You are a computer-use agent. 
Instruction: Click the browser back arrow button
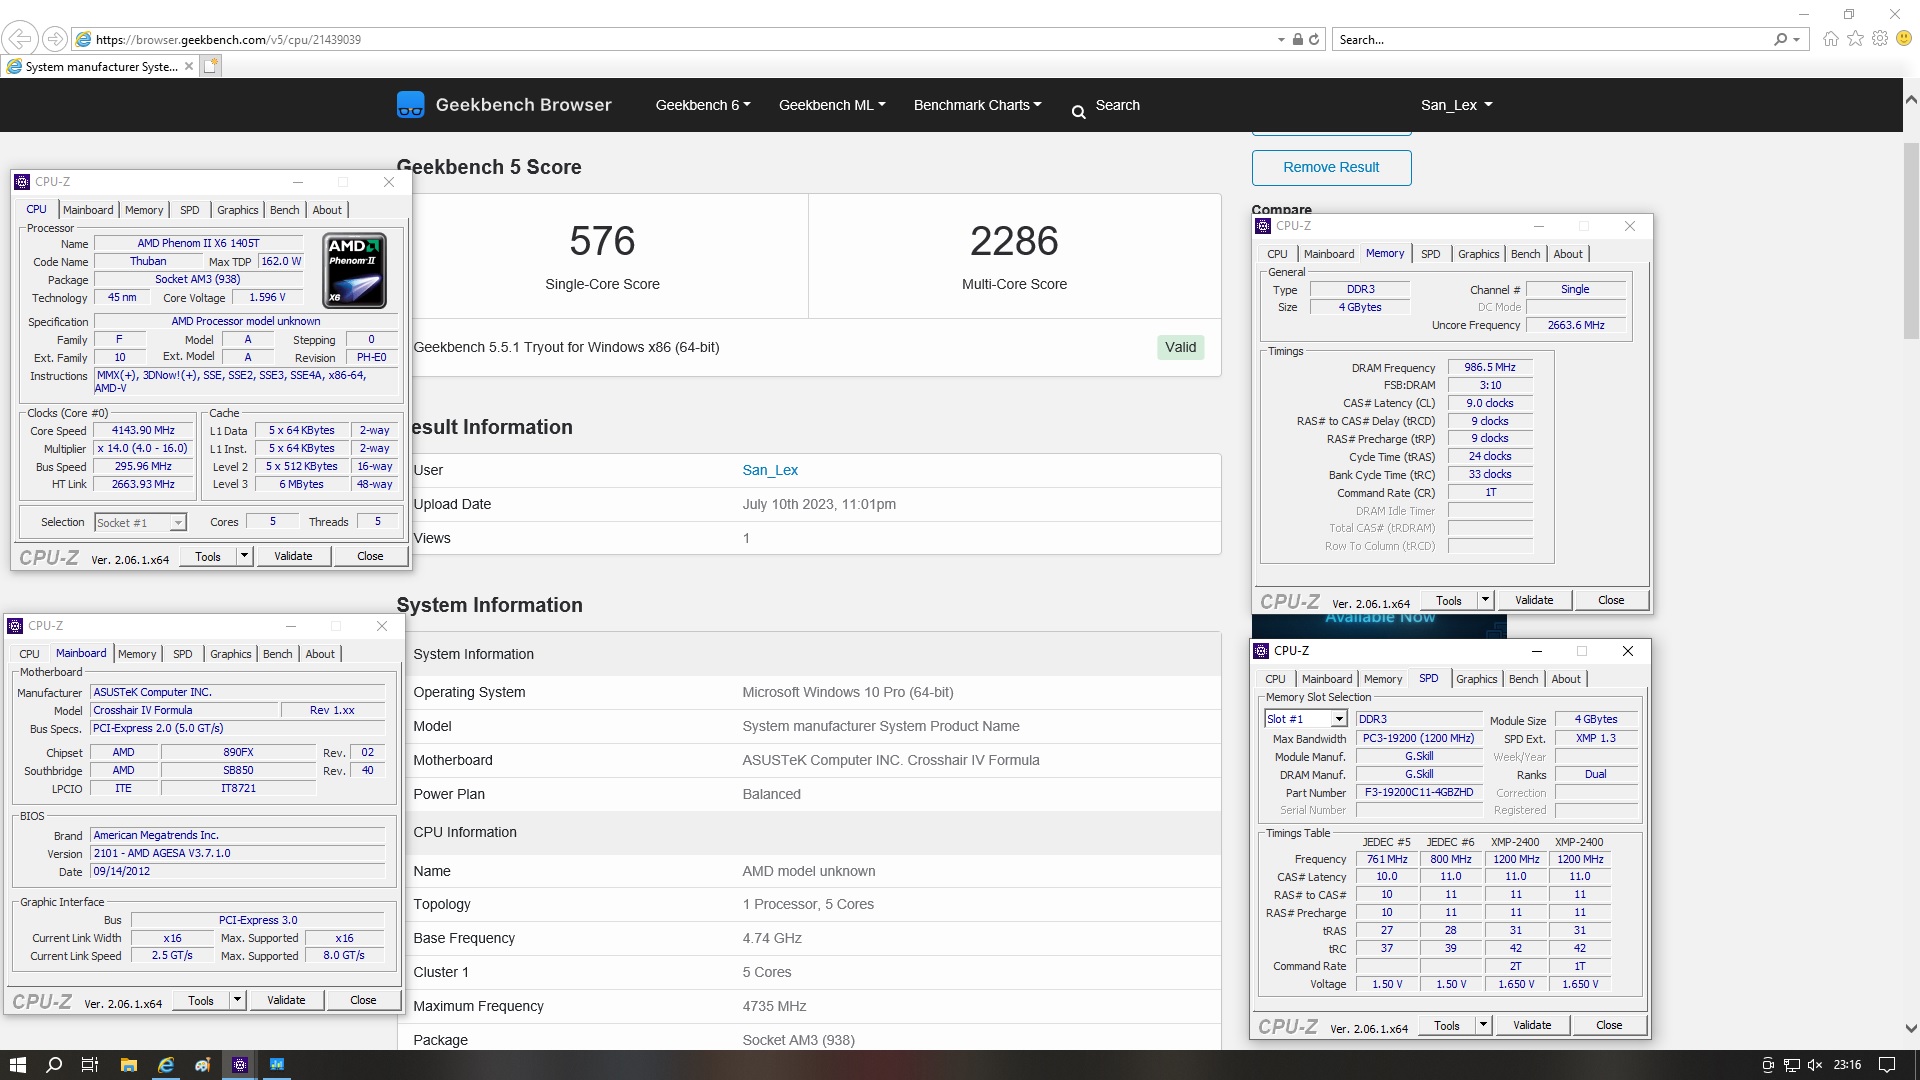(20, 39)
